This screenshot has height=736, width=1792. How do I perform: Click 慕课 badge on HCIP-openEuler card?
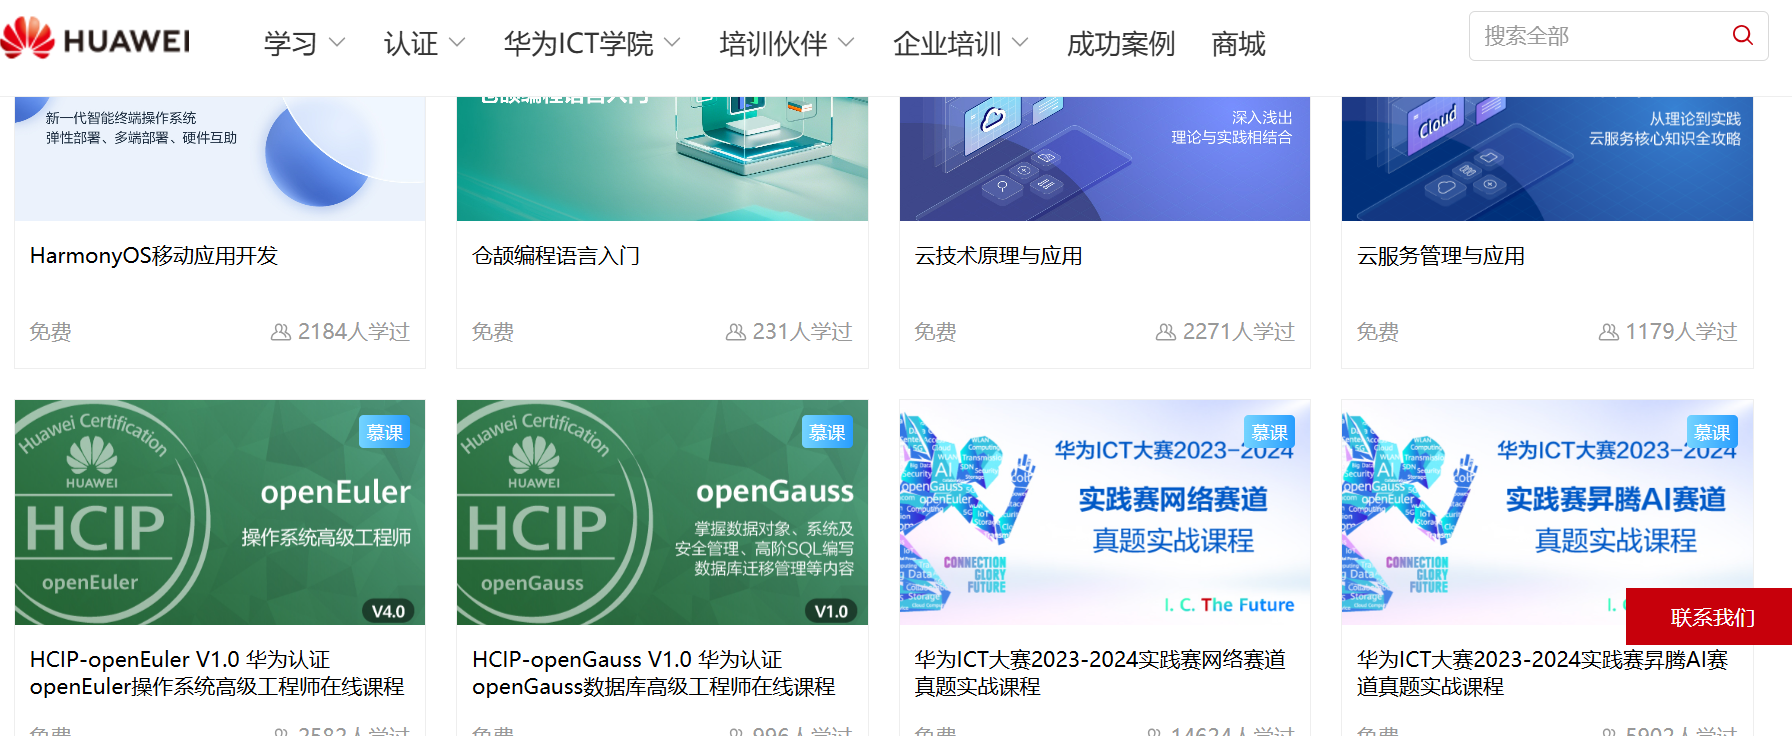click(385, 432)
